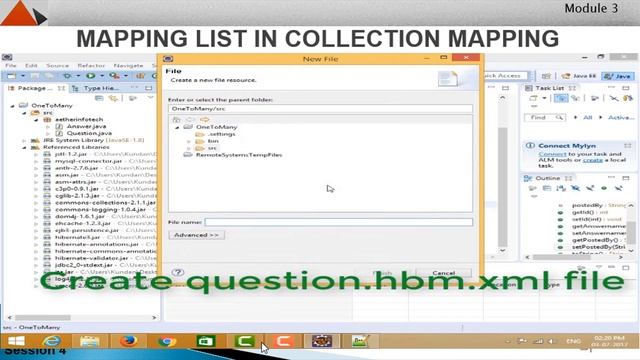Viewport: 640px width, 360px height.
Task: Click the Cancel button in New File dialog
Action: 444,273
